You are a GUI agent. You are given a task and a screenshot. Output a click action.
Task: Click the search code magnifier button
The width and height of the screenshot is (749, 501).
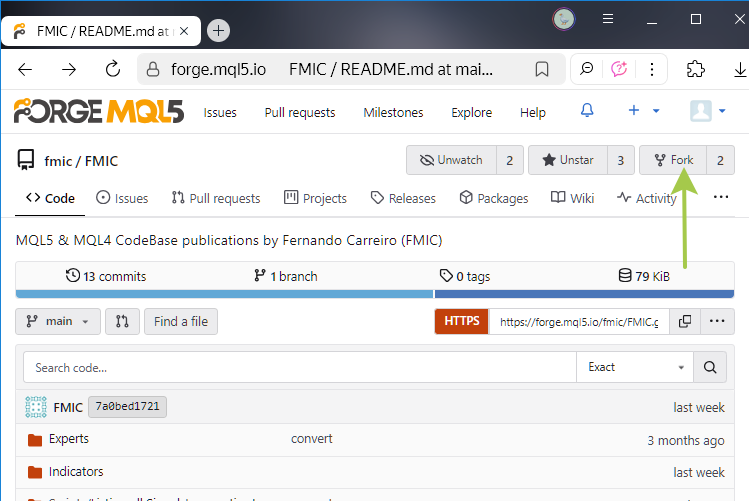coord(710,367)
